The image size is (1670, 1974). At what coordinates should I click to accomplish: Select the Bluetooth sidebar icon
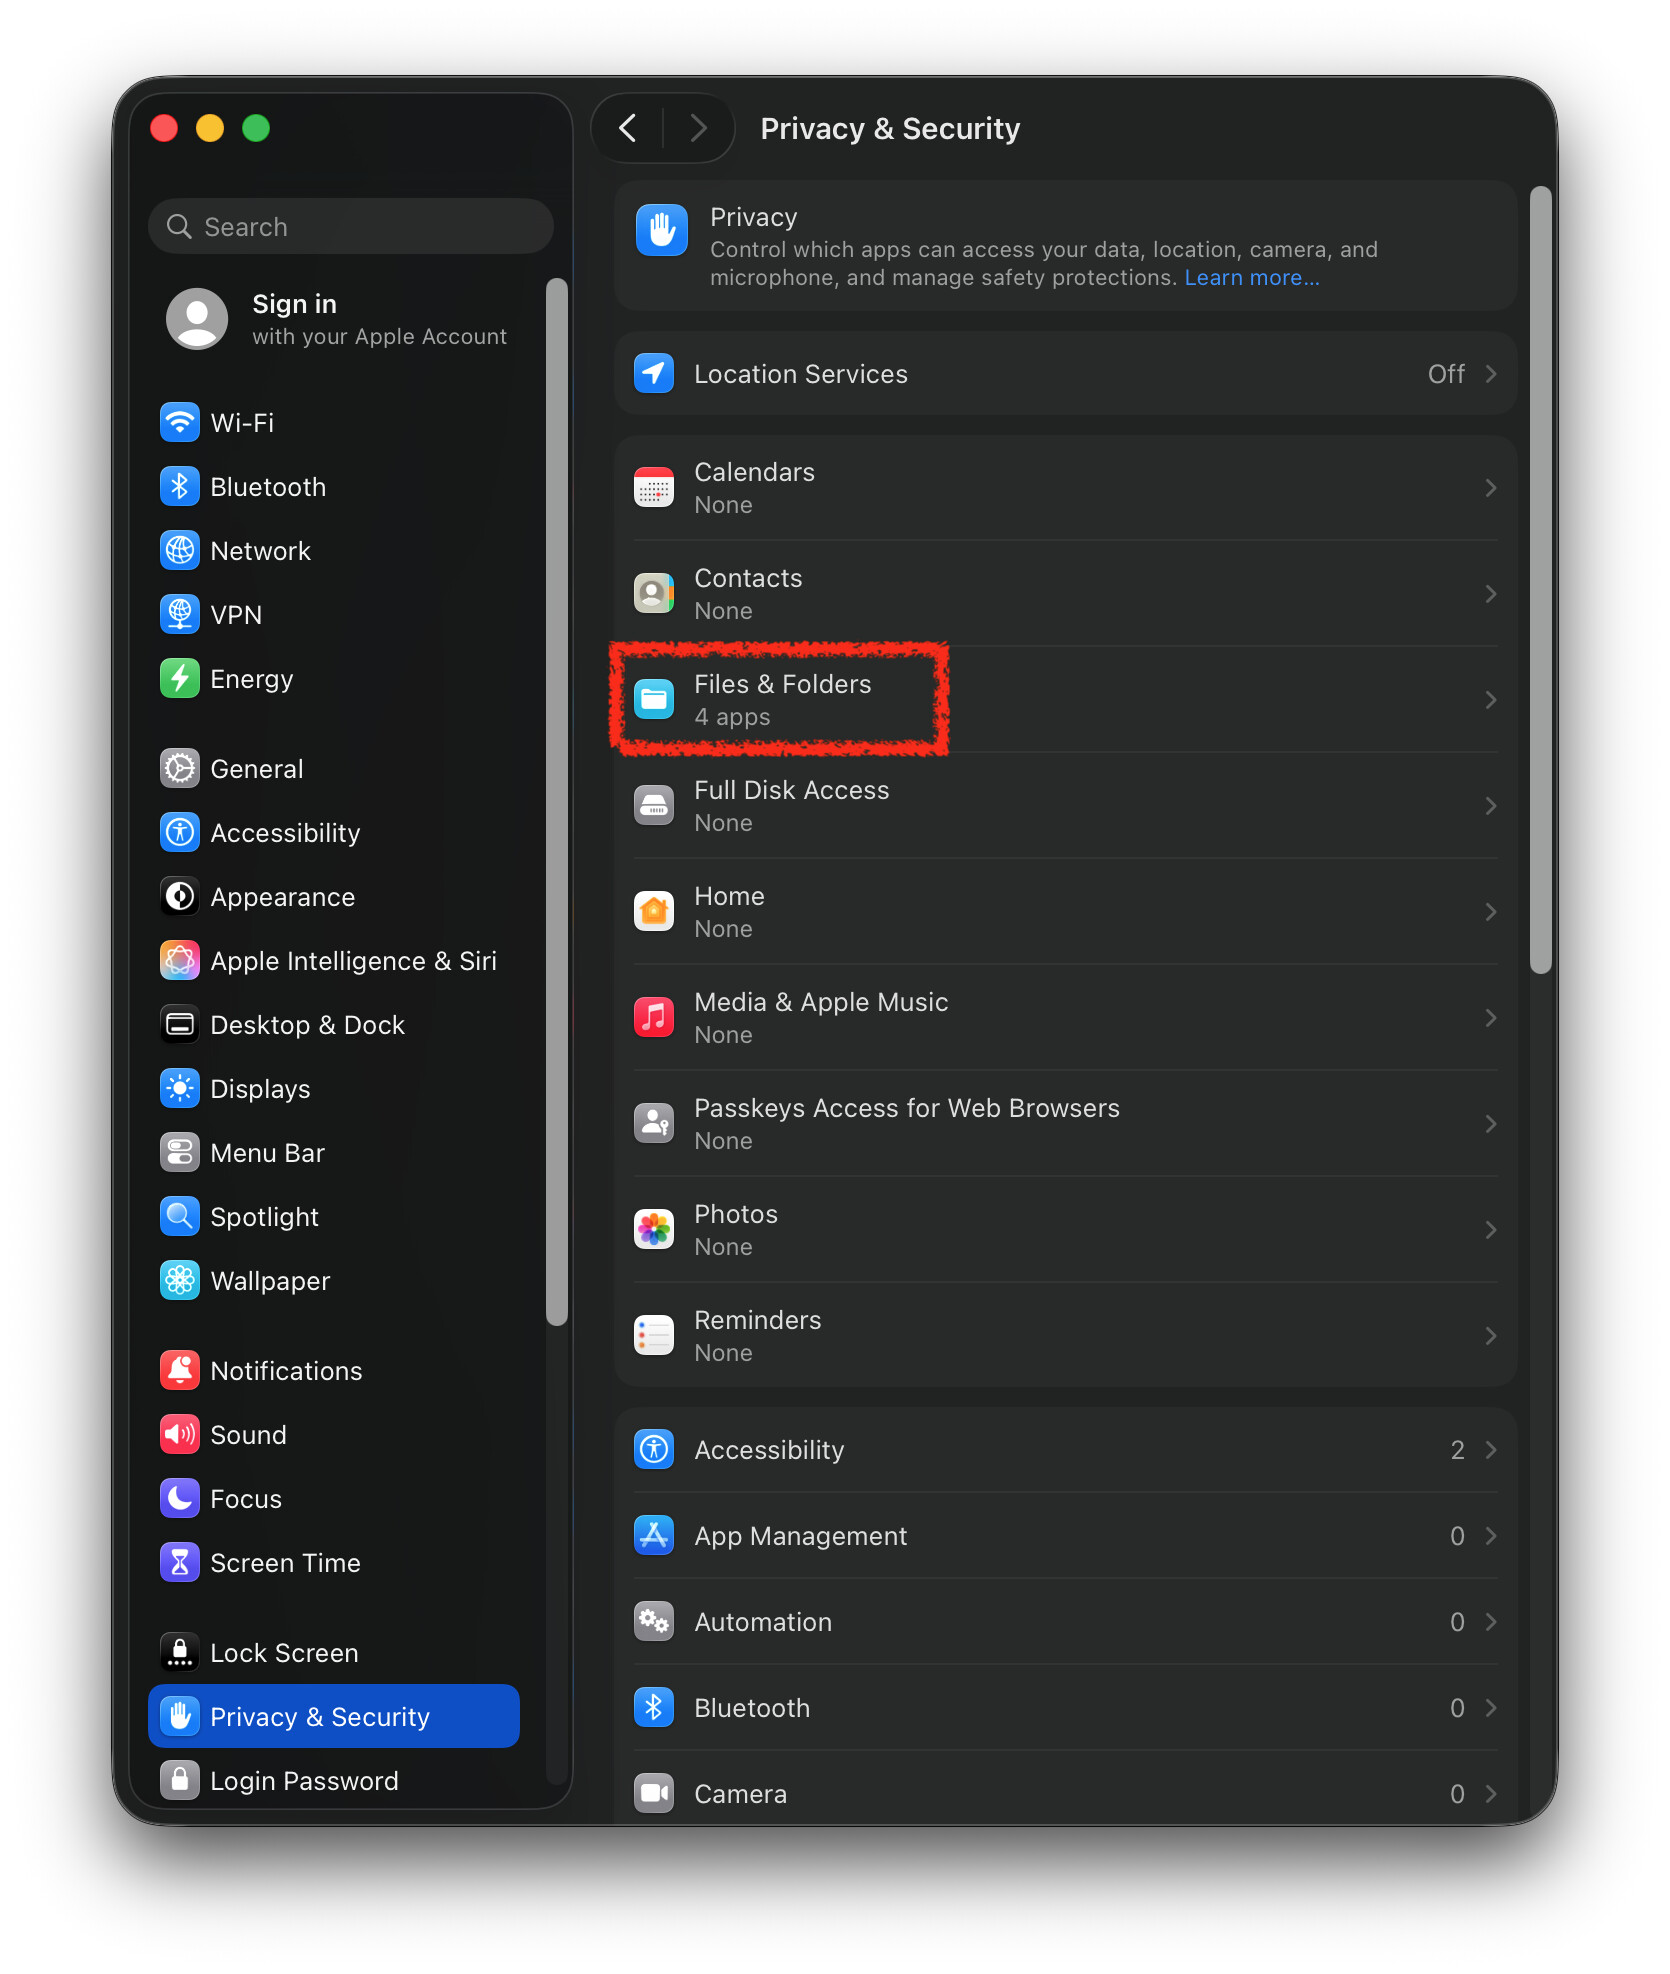point(180,486)
